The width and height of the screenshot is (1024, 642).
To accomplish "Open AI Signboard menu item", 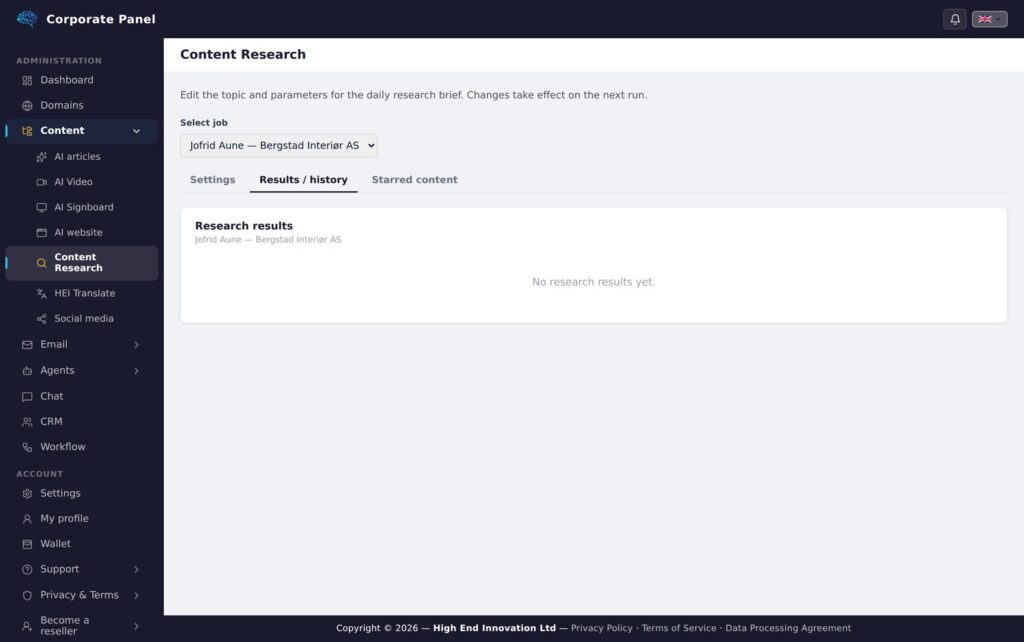I will point(84,208).
